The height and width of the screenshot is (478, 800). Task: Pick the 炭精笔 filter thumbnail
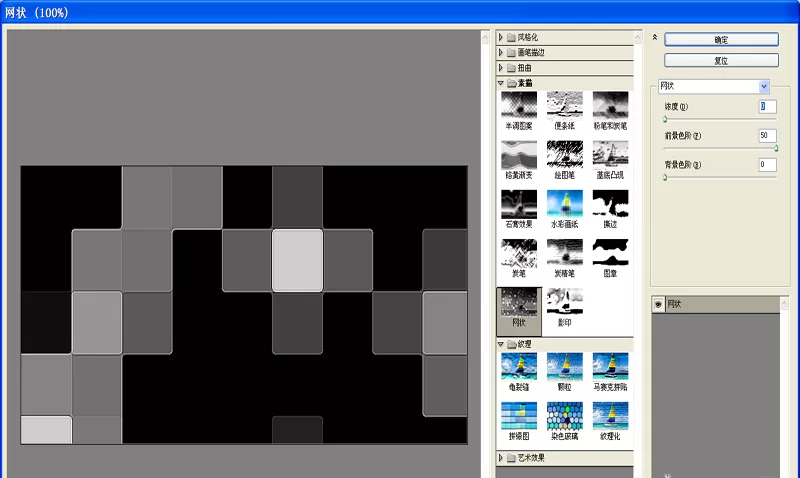pos(564,253)
